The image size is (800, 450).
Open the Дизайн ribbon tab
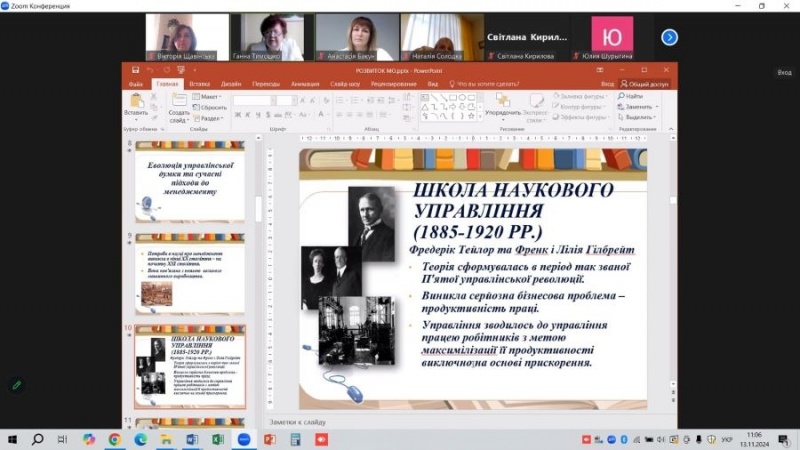pos(231,84)
